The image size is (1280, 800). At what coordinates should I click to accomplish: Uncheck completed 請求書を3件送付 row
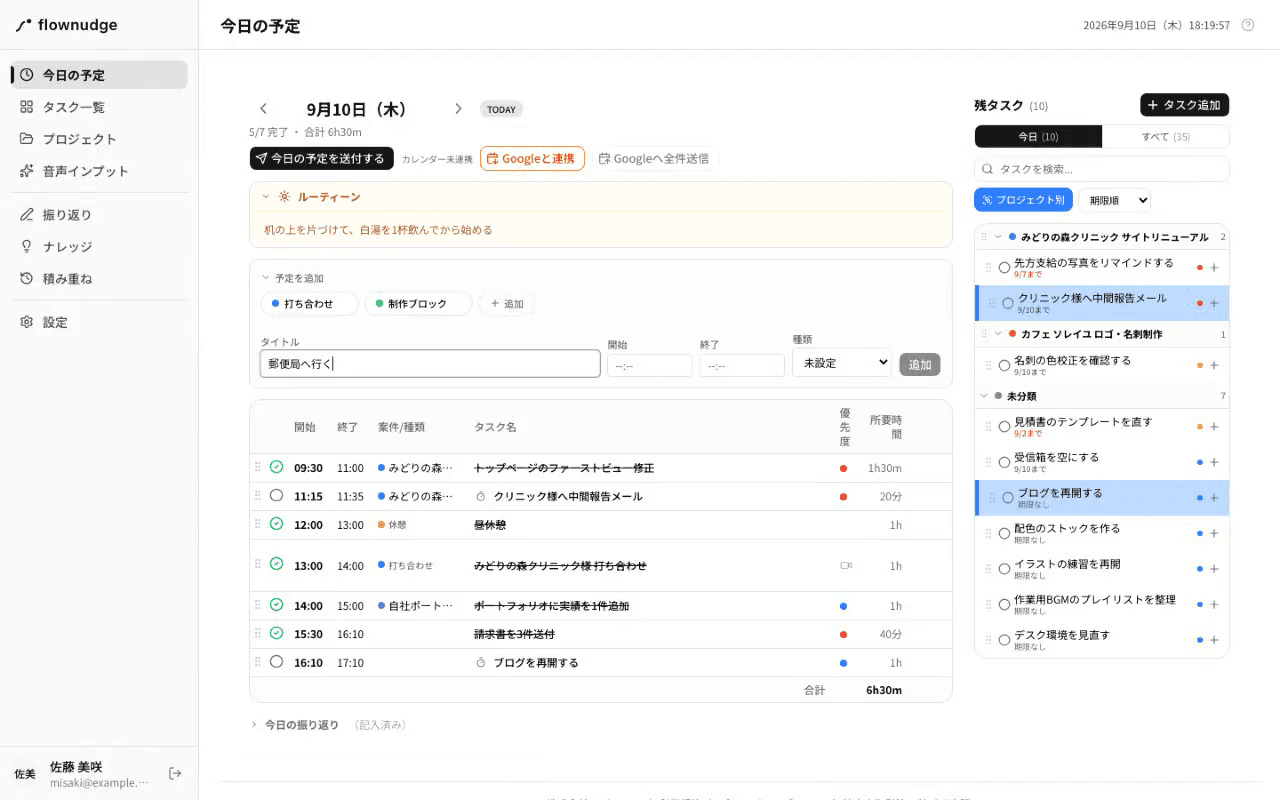(277, 633)
